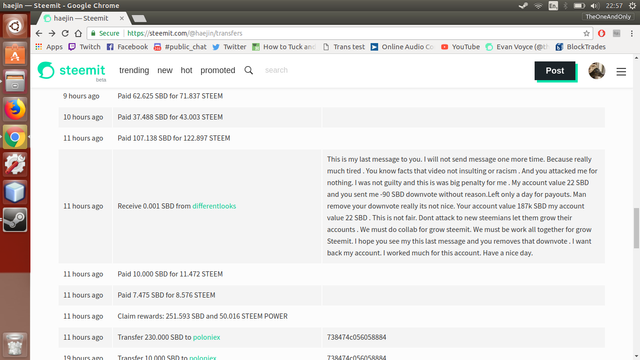Select the Chrome icon in dock
Screen dimensions: 640x360
coord(15,137)
